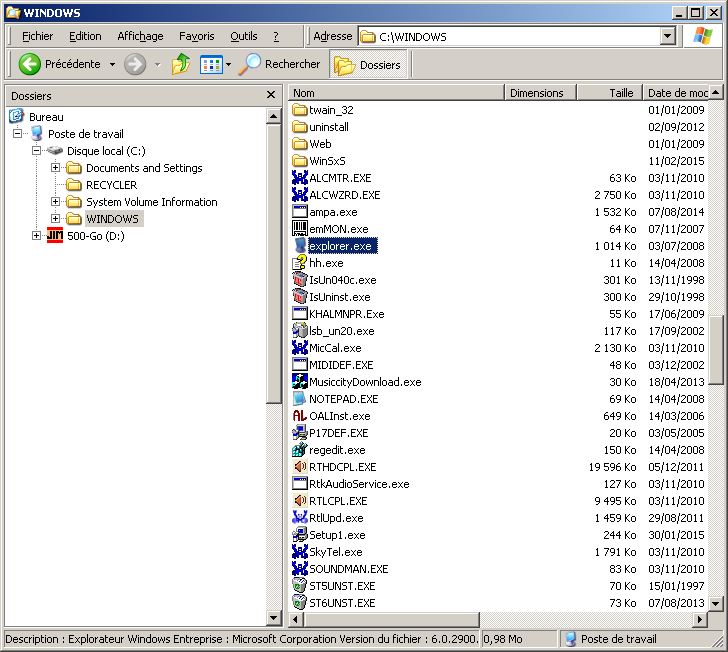Viewport: 728px width, 652px height.
Task: Click the Up one folder icon
Action: 181,64
